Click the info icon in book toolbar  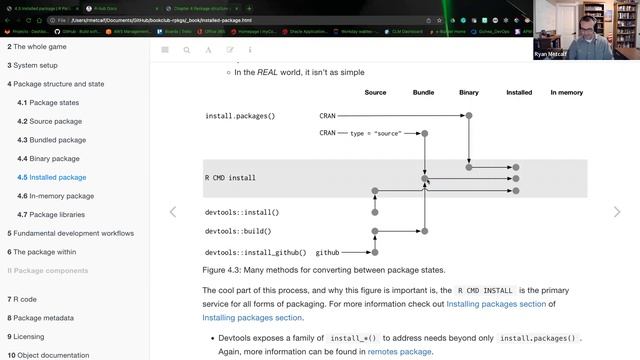tap(250, 50)
